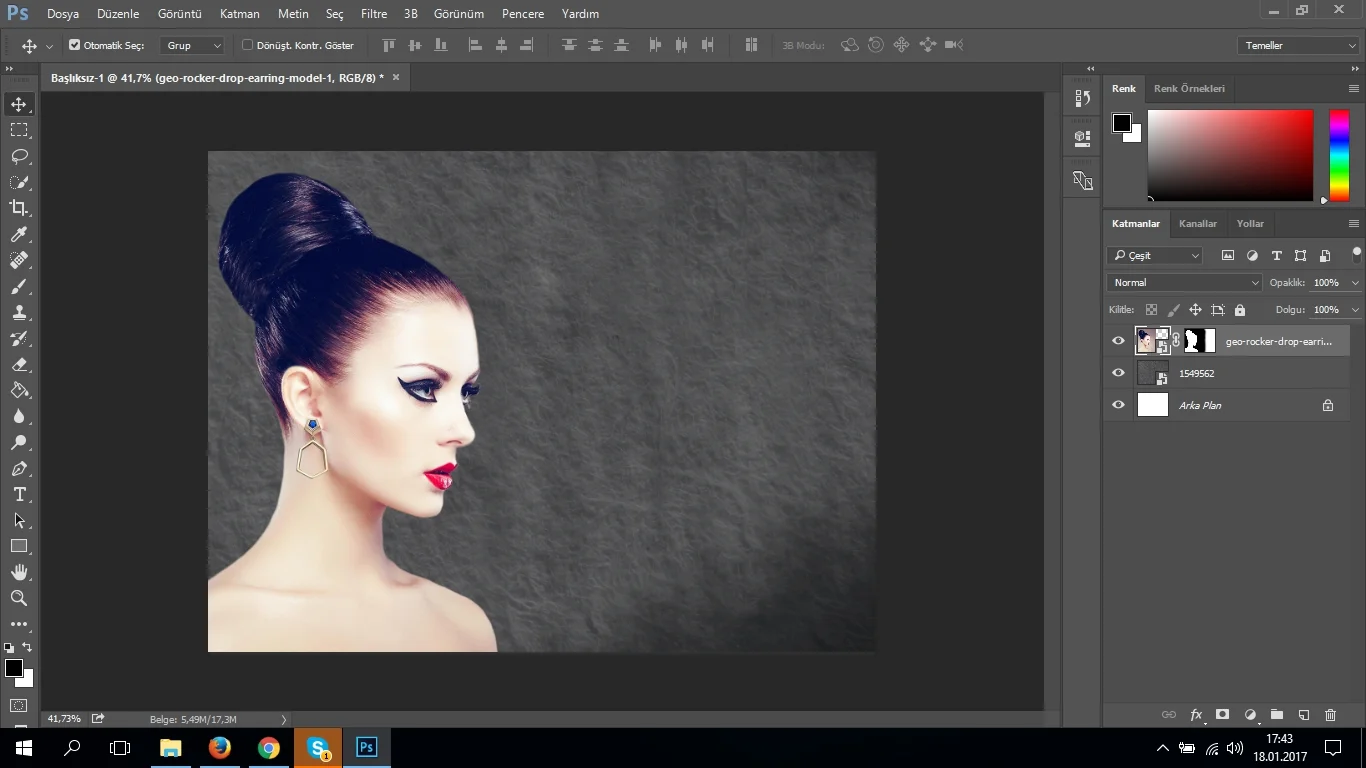Toggle lock position icon
Viewport: 1366px width, 768px height.
[x=1195, y=310]
